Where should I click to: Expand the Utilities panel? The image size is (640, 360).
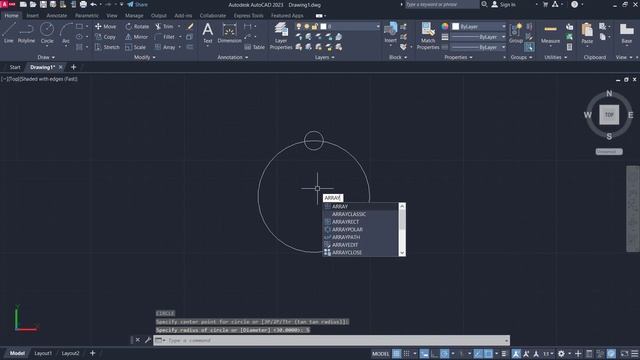pyautogui.click(x=556, y=58)
